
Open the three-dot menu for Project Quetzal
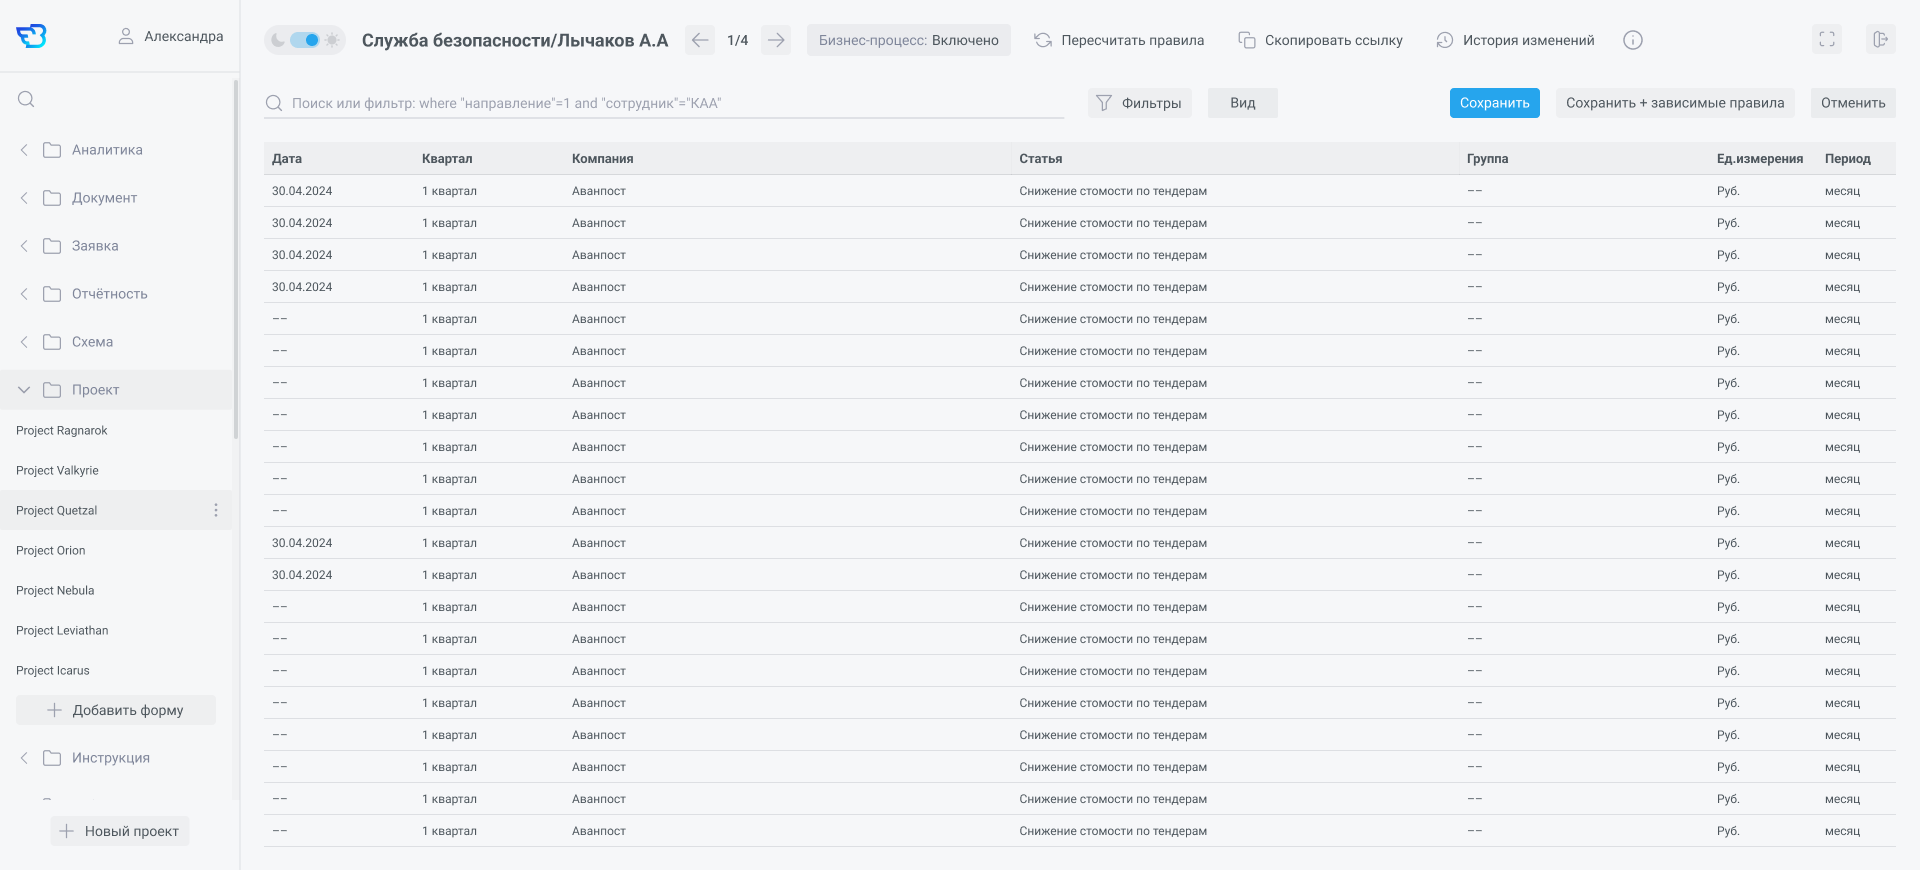coord(216,510)
